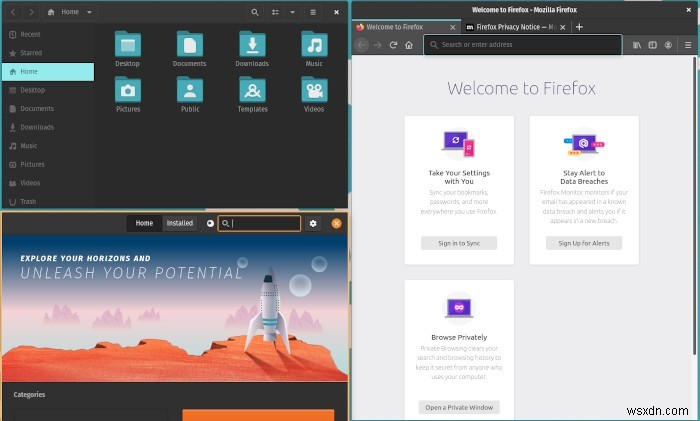The width and height of the screenshot is (700, 421).
Task: Open view options dropdown arrow in Files
Action: 292,12
